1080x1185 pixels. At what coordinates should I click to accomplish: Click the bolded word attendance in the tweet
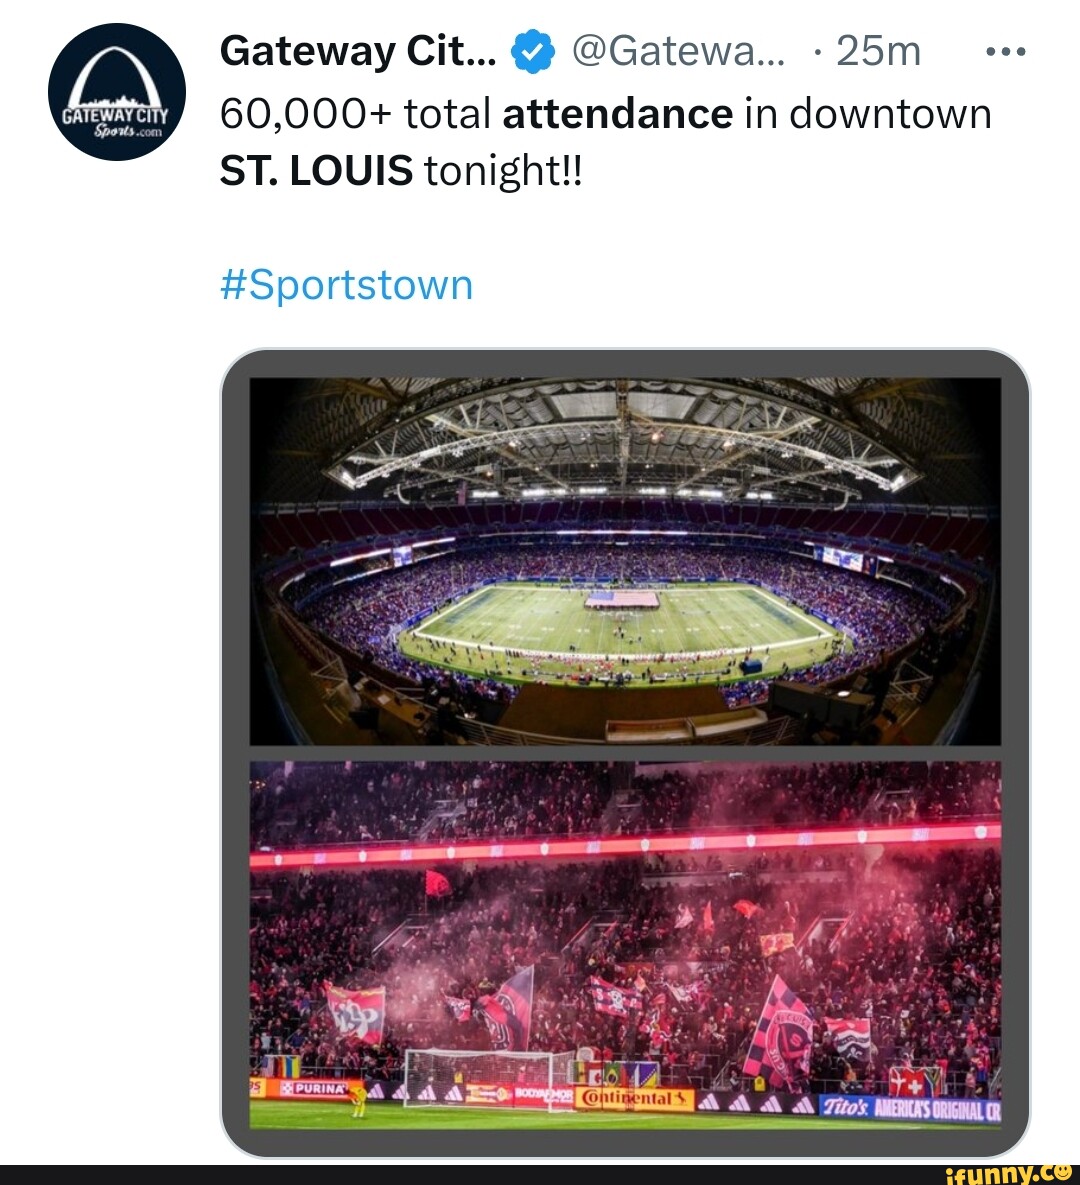point(617,113)
